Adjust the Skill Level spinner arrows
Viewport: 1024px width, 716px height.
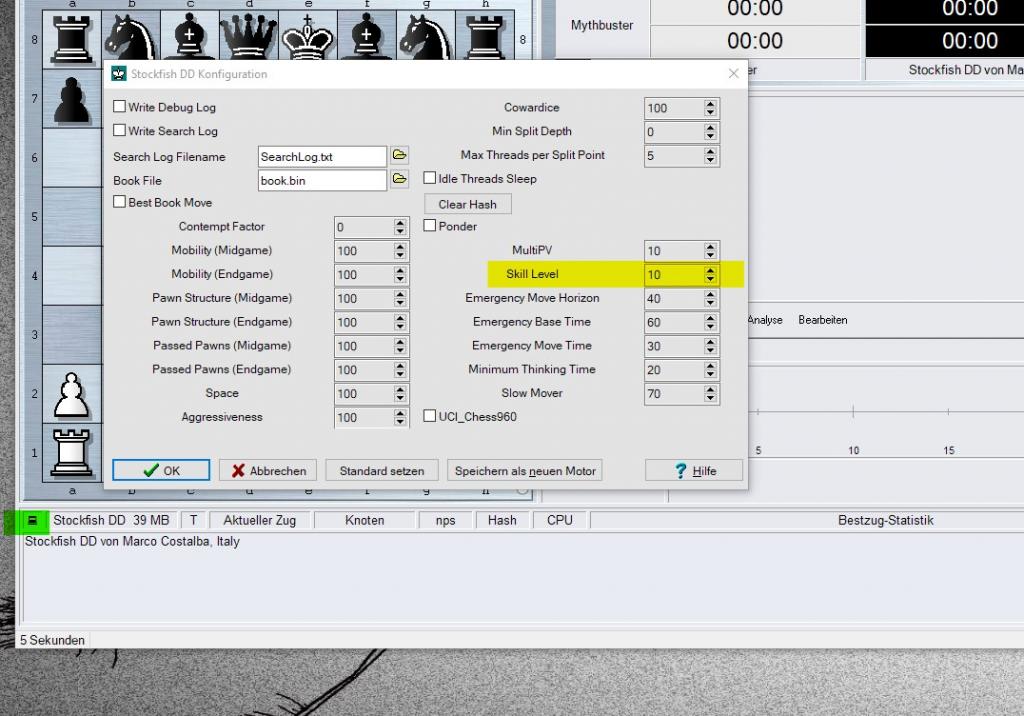pos(710,274)
